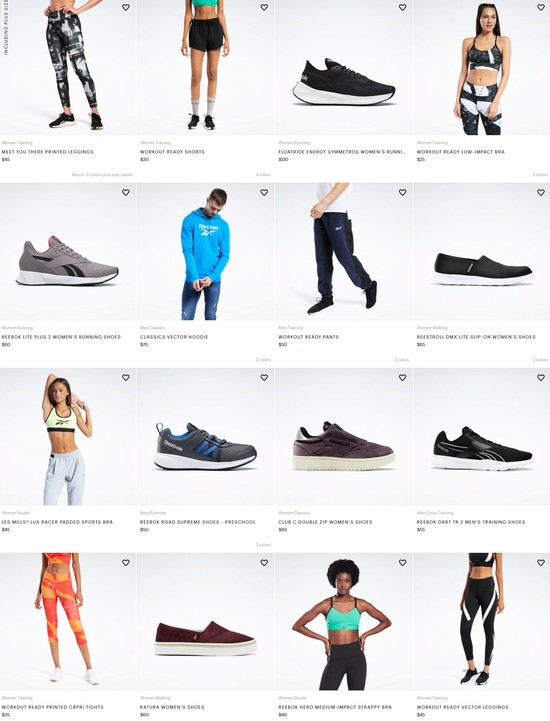View the blue Classics Vector Hoodie image
The height and width of the screenshot is (721, 550).
pyautogui.click(x=206, y=252)
